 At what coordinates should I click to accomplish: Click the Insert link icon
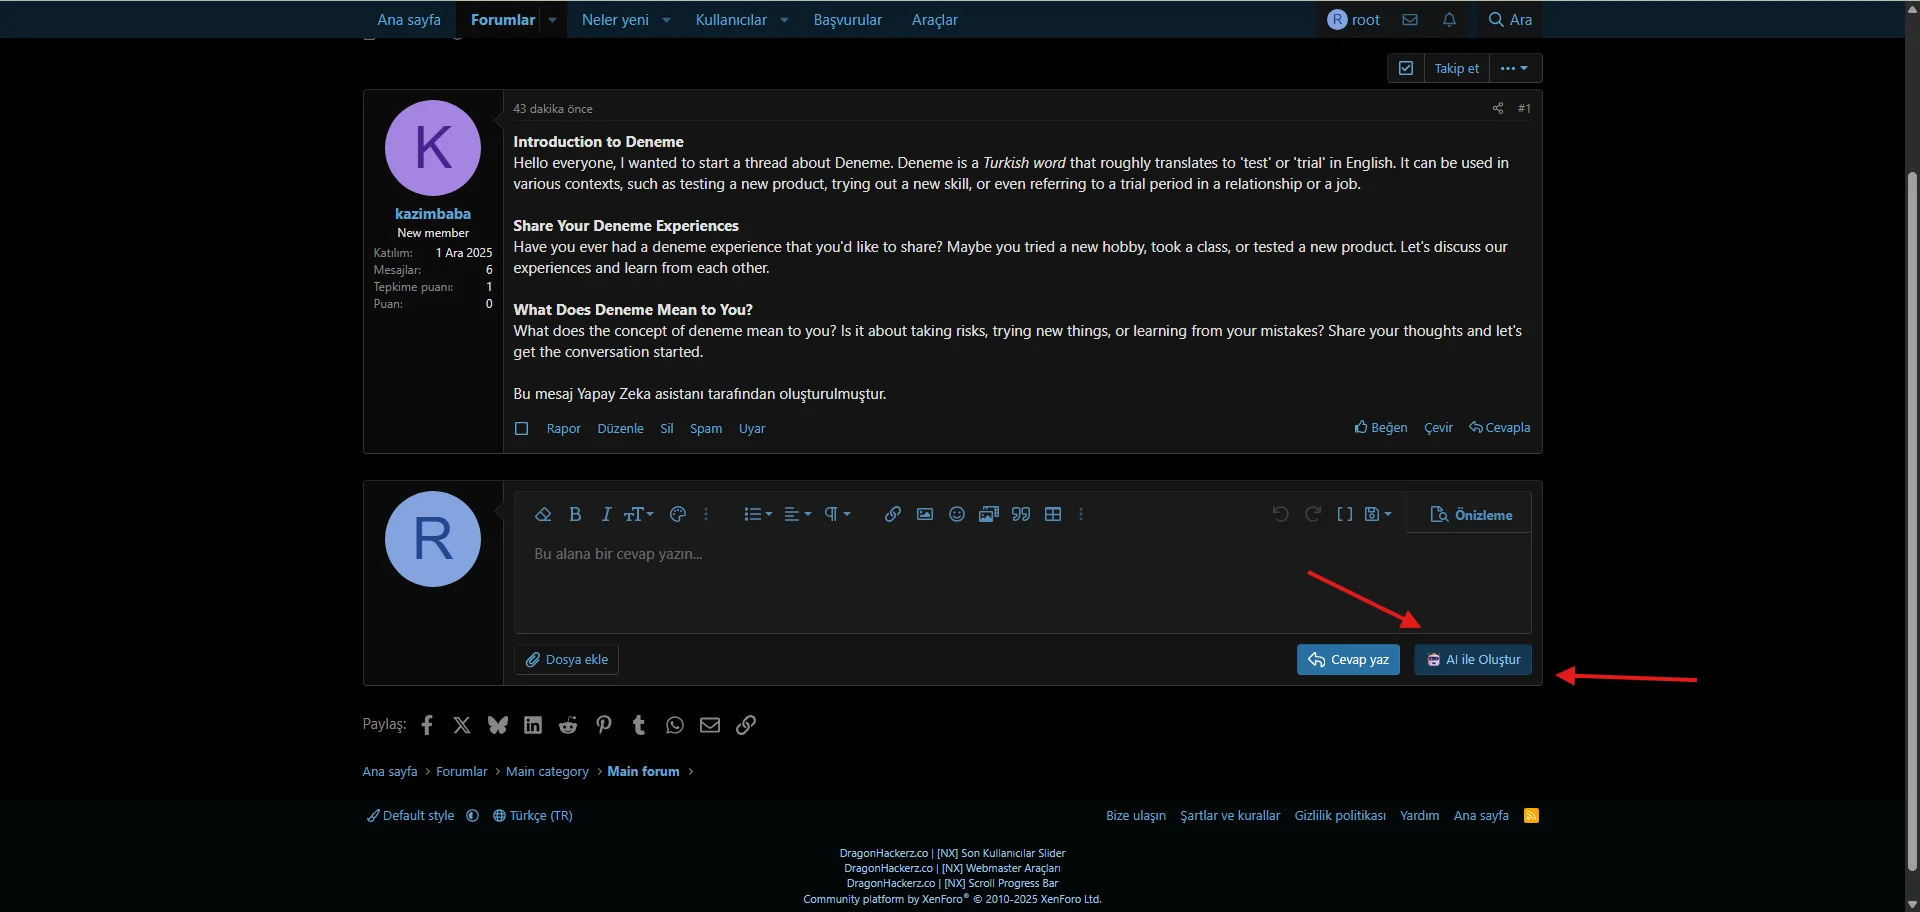coord(893,514)
